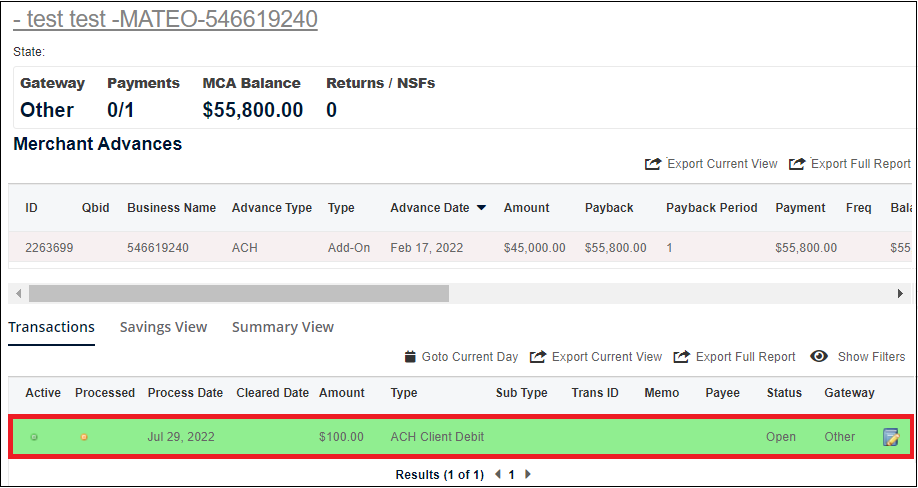Toggle Show Filters eye icon

pos(818,356)
